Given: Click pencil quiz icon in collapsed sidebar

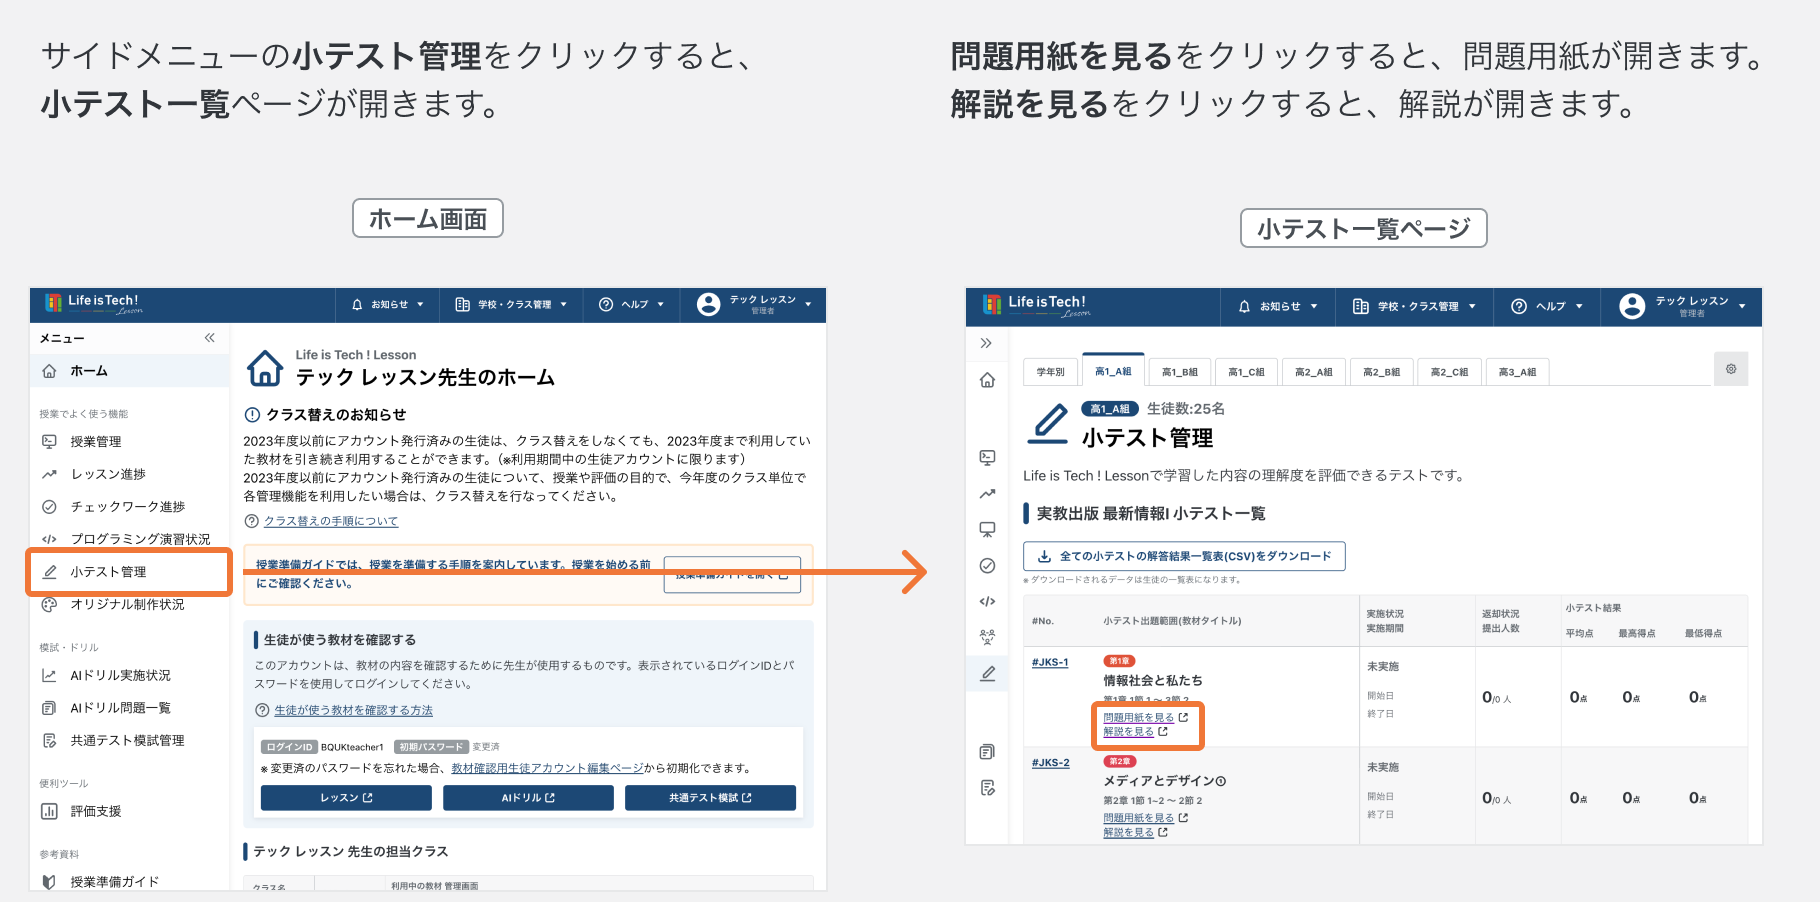Looking at the screenshot, I should tap(987, 673).
